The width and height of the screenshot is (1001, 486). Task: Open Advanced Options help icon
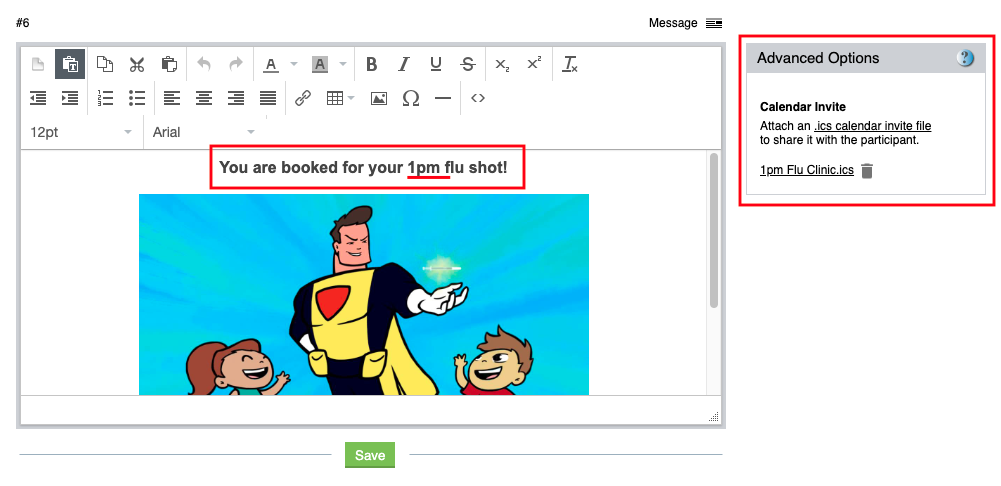(x=965, y=58)
